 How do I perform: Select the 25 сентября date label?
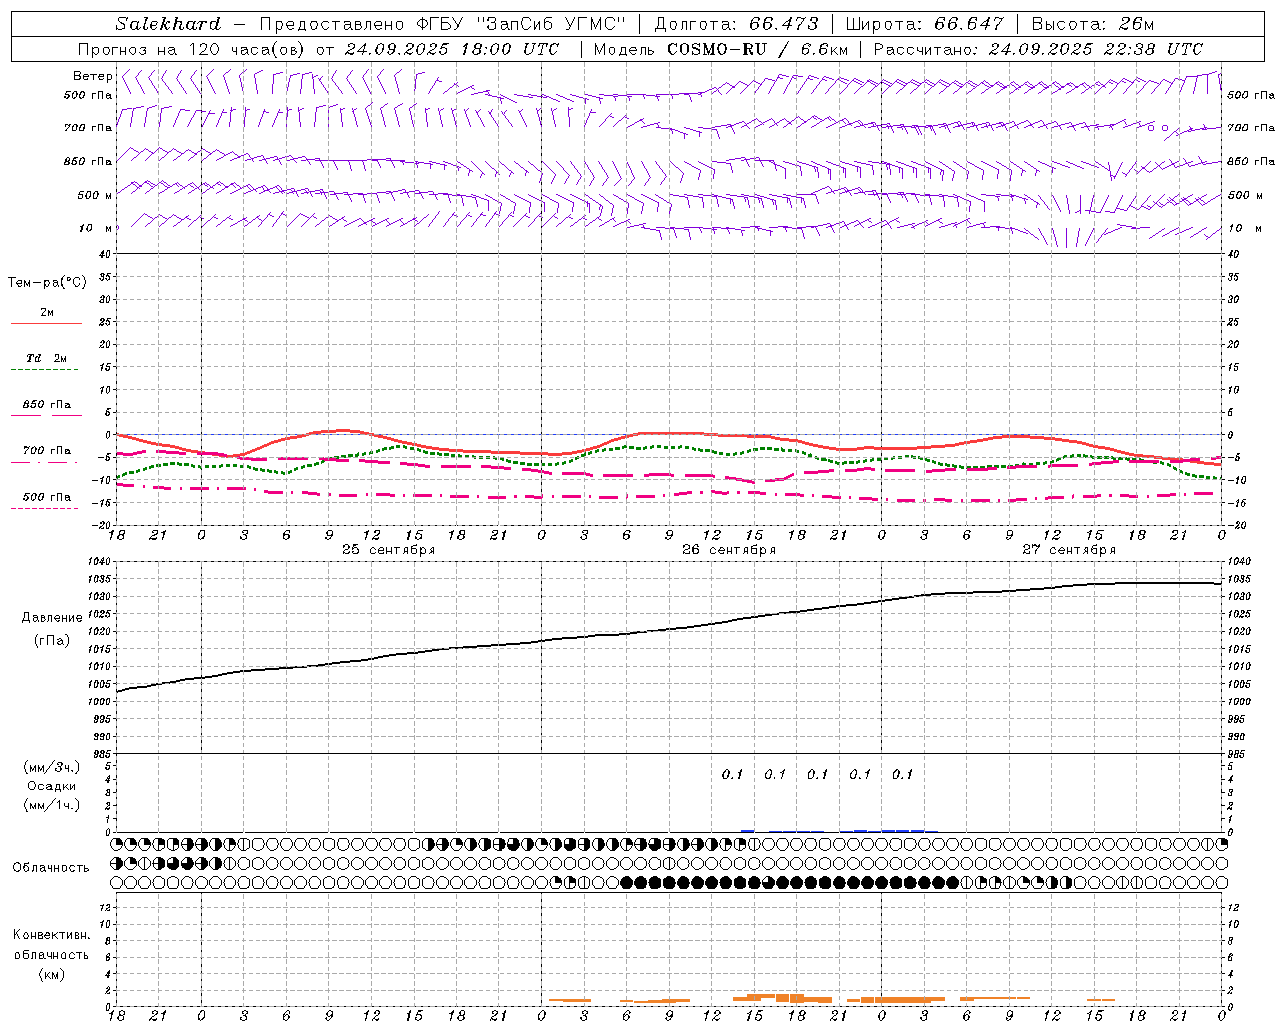click(388, 550)
